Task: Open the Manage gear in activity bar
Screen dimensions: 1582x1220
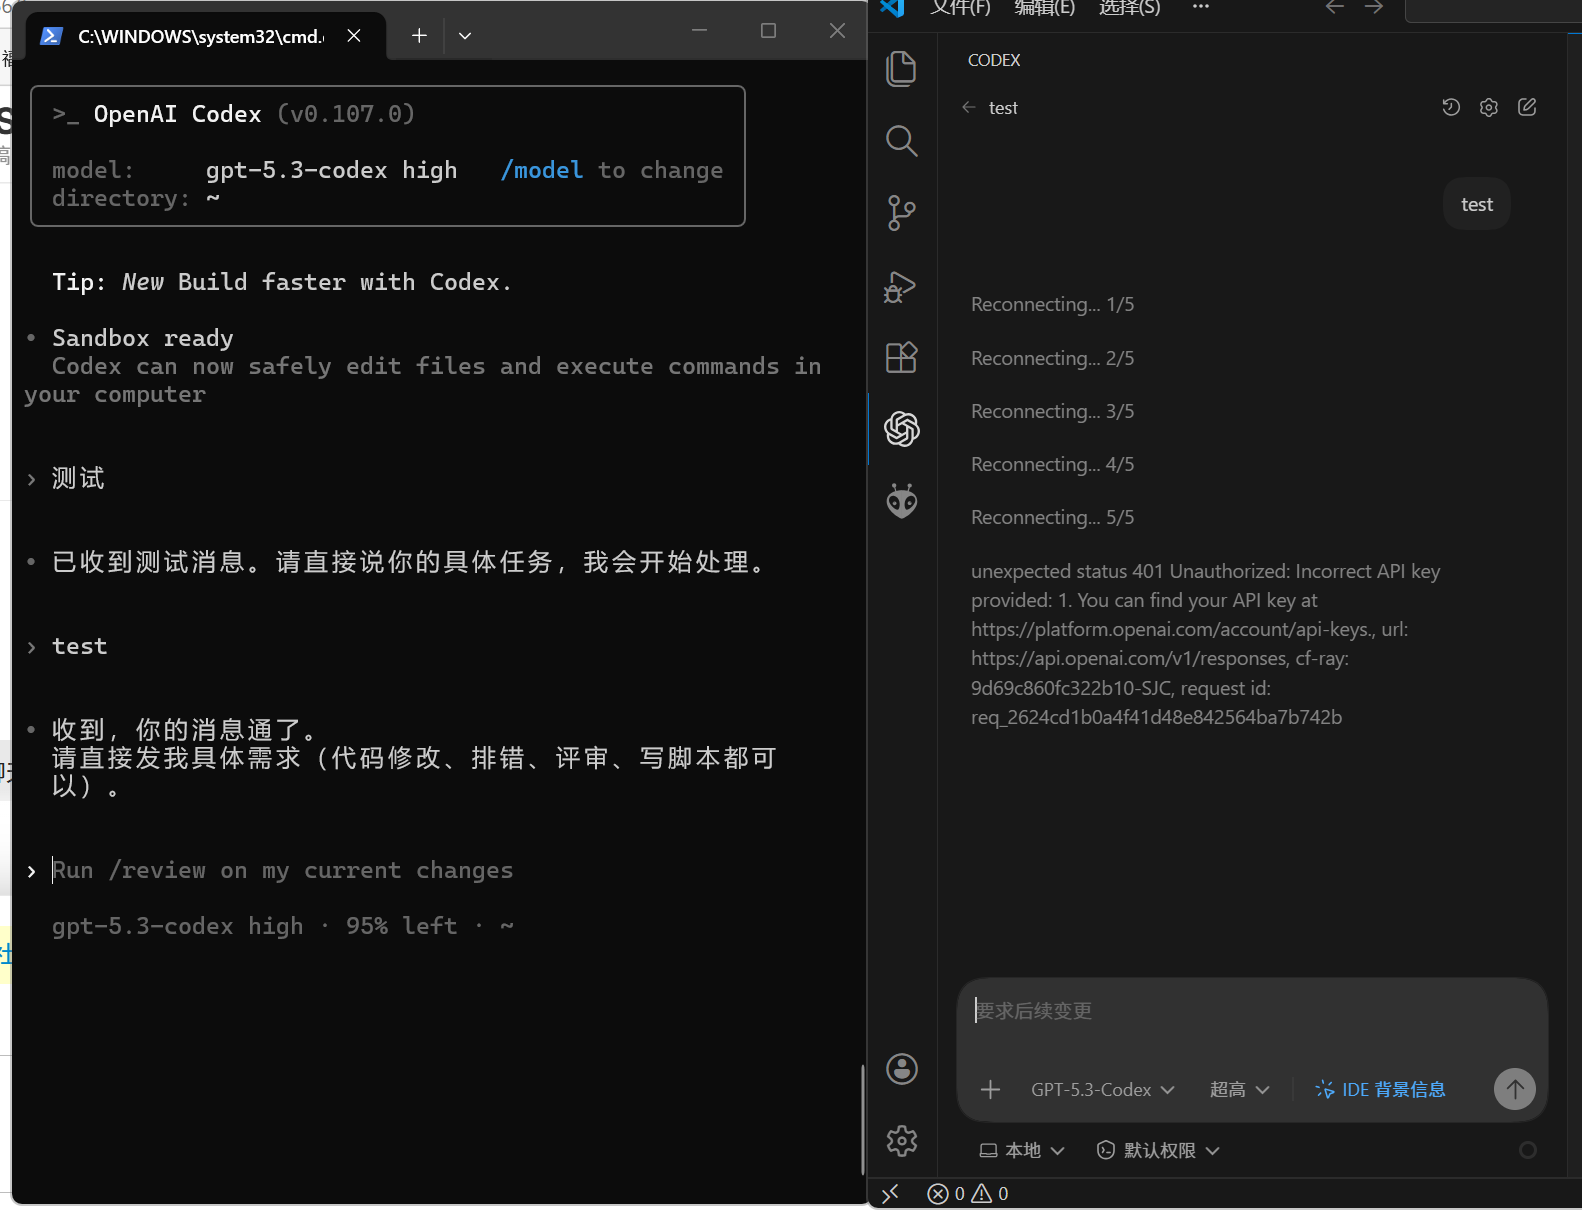Action: pos(902,1141)
